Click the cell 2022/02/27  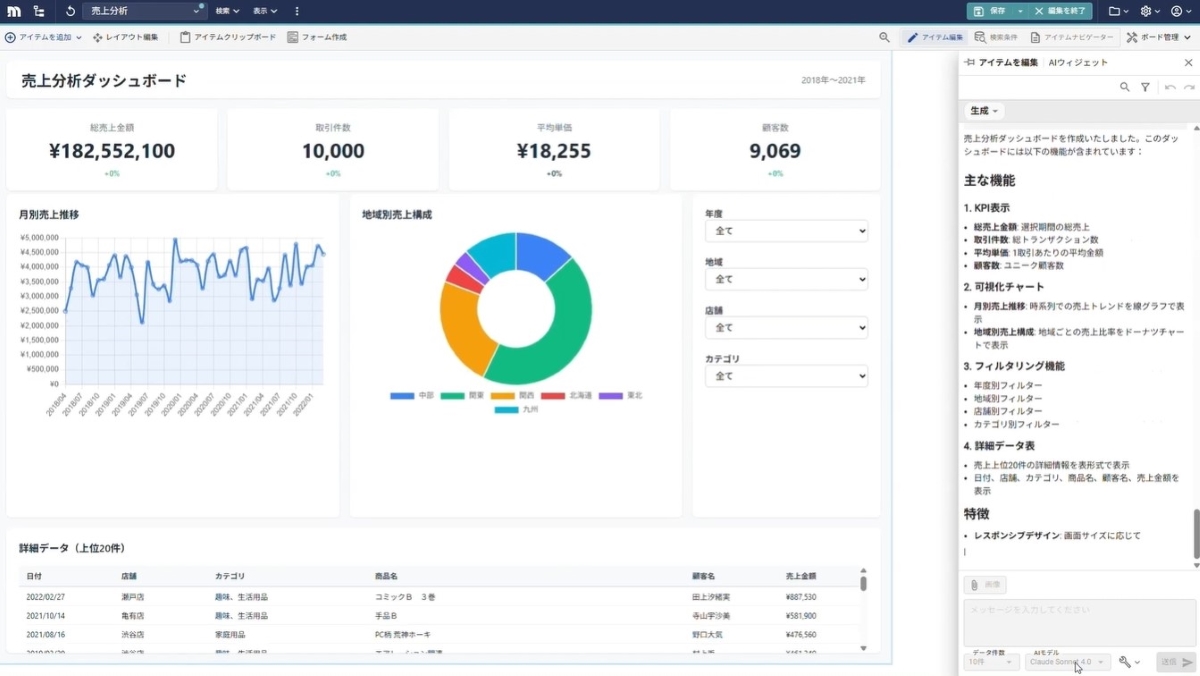[x=45, y=597]
